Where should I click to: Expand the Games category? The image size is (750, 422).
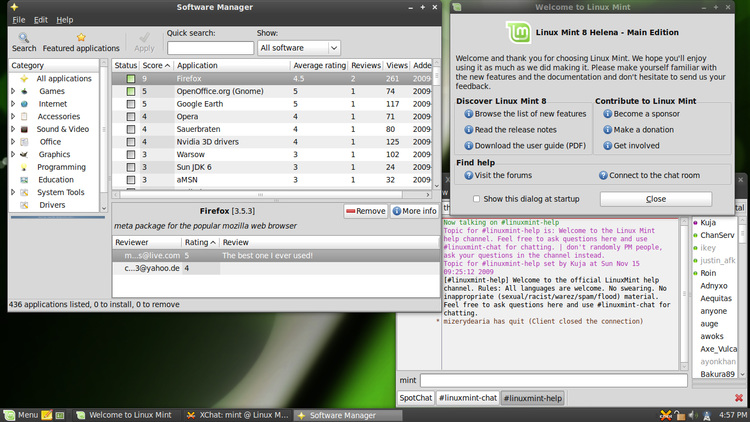(13, 91)
